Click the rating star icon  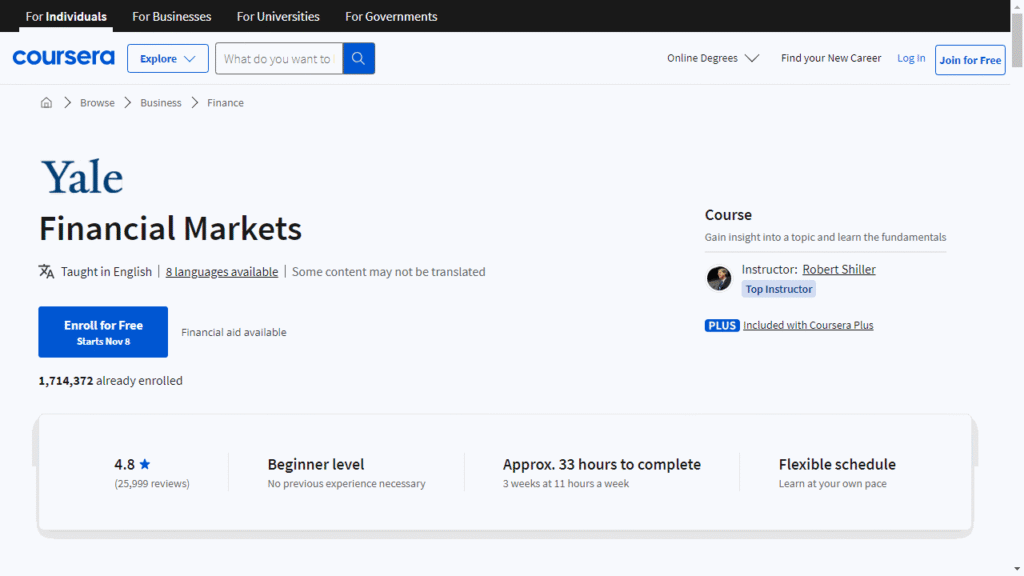[x=145, y=465]
